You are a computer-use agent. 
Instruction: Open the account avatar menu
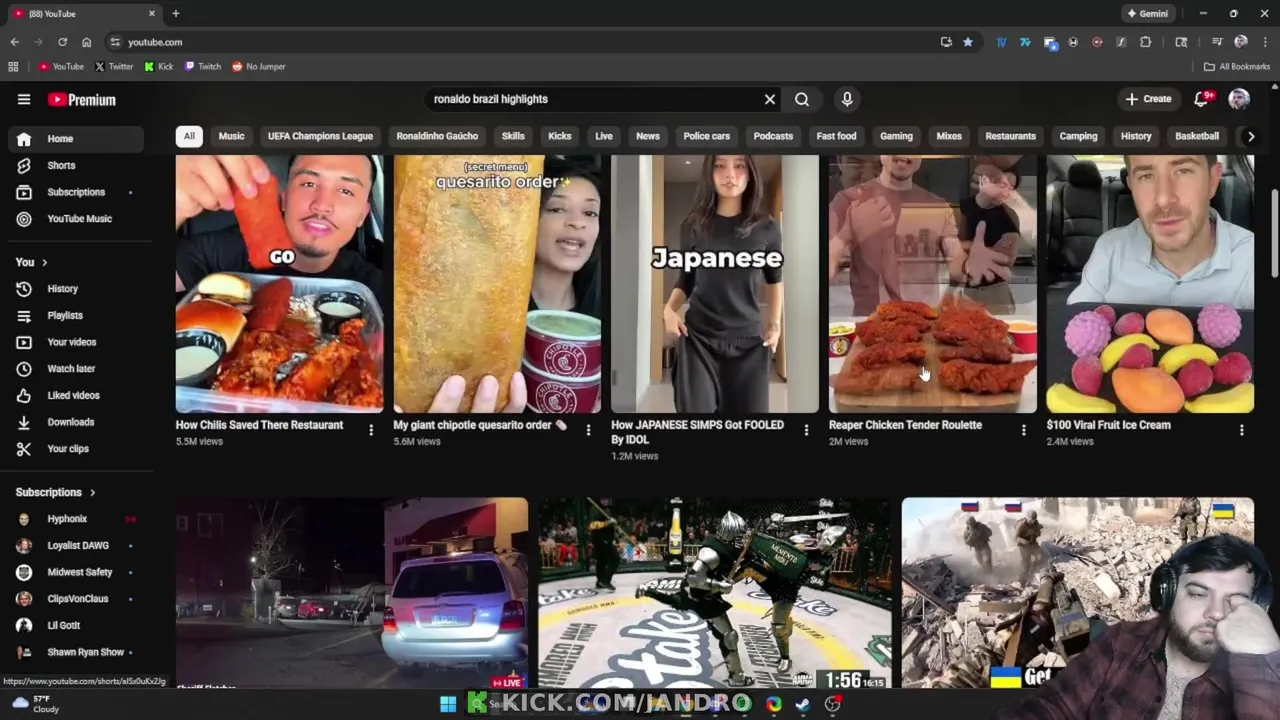point(1239,99)
